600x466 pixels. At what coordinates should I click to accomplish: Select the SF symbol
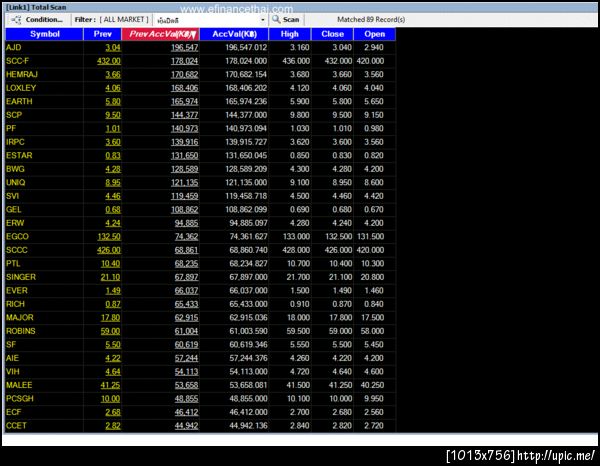[11, 345]
